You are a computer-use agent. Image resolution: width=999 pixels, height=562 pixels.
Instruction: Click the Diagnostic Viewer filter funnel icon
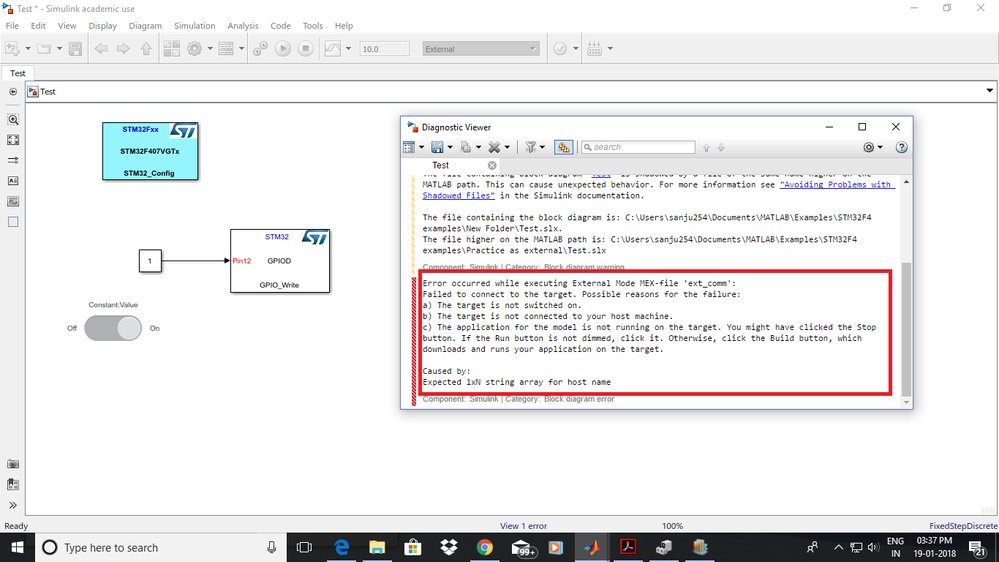coord(530,147)
